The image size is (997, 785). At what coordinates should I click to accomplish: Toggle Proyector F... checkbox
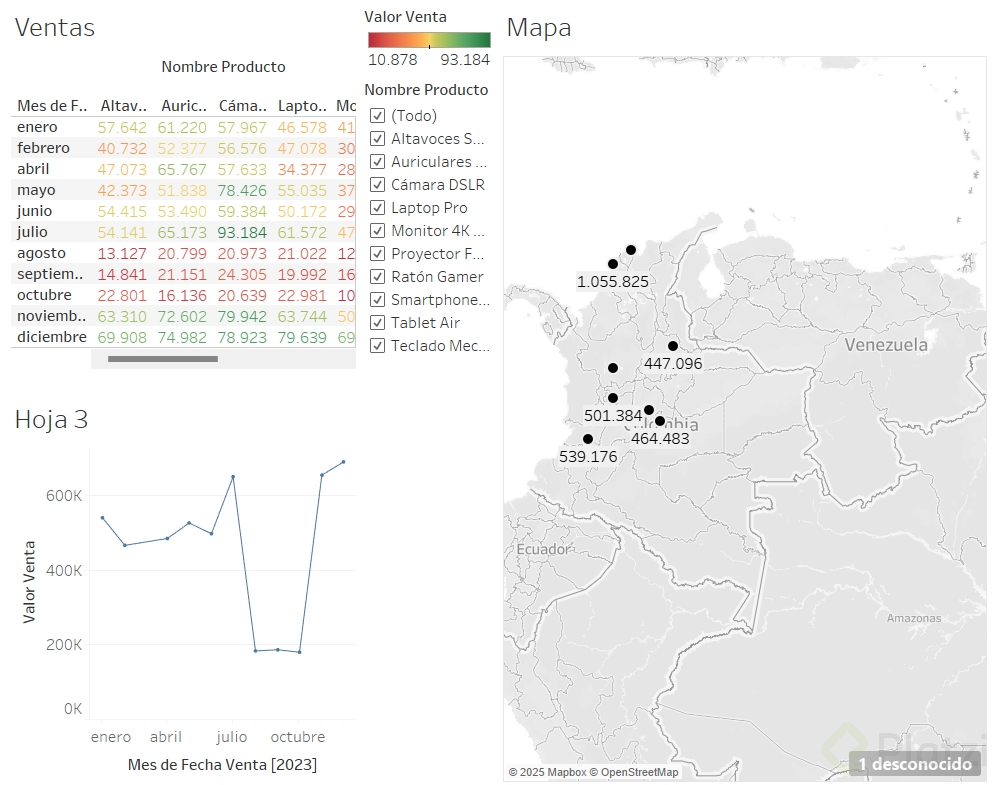click(x=378, y=254)
